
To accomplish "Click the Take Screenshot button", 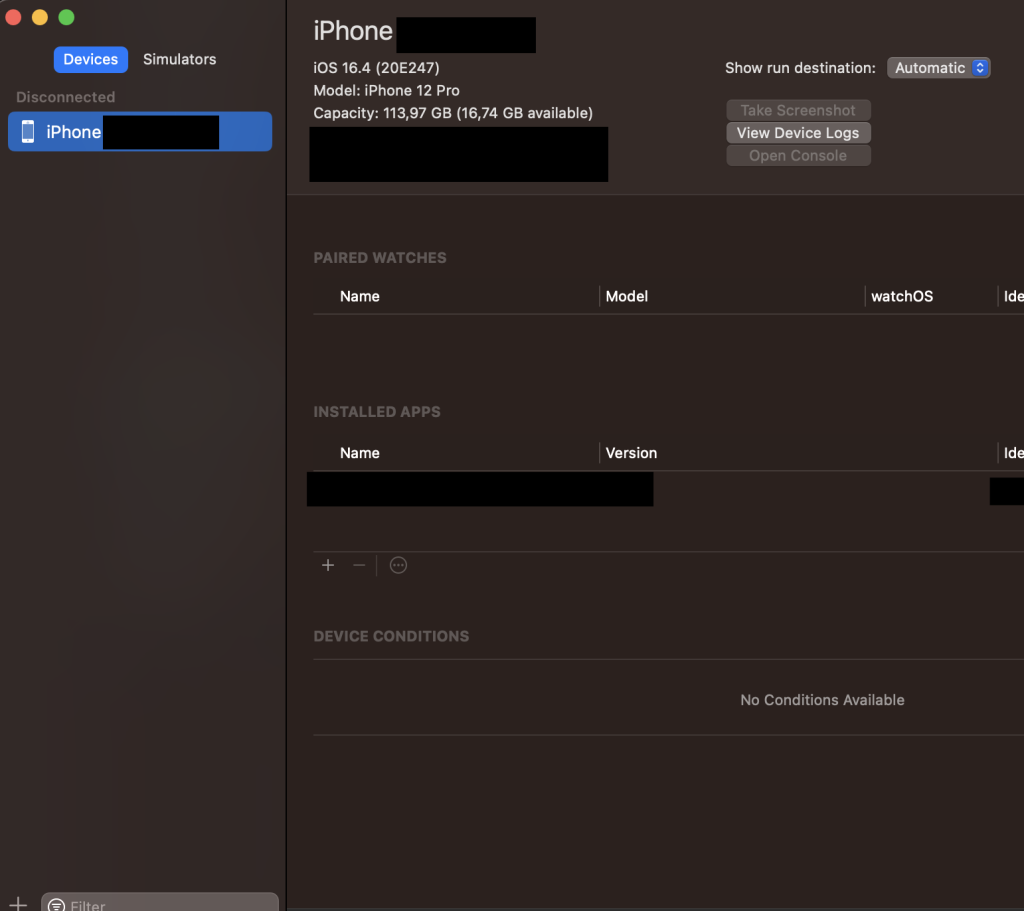I will 798,110.
